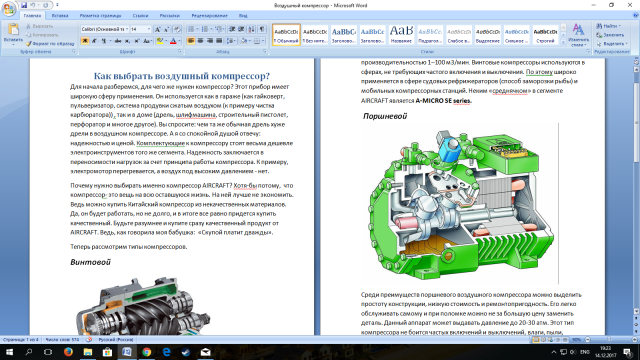The image size is (640, 360).
Task: Open line spacing menu
Action: pyautogui.click(x=231, y=41)
